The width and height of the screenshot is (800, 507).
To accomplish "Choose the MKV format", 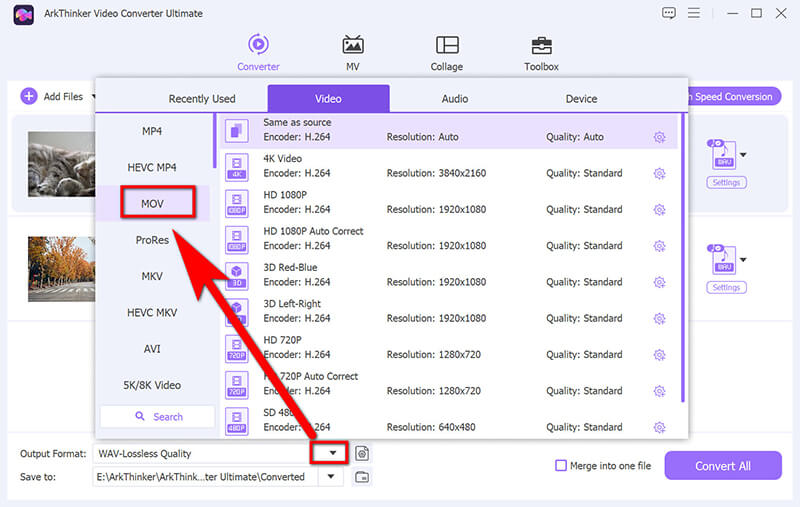I will pos(152,276).
